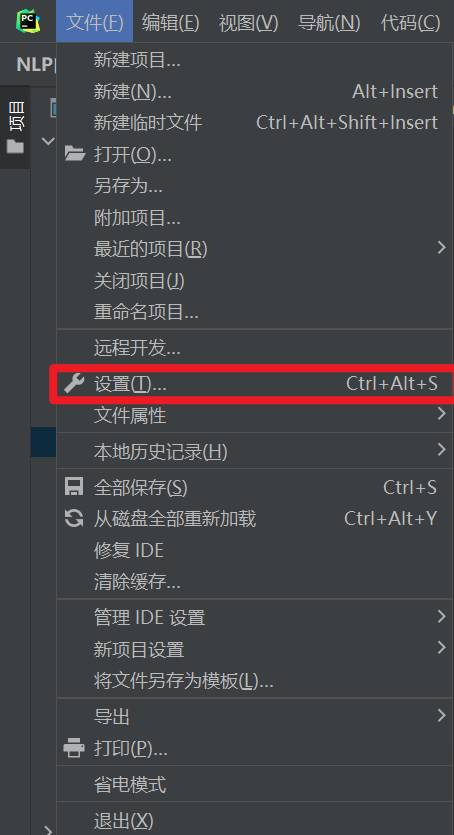Click the open-folder icon beside 打开

(x=75, y=154)
